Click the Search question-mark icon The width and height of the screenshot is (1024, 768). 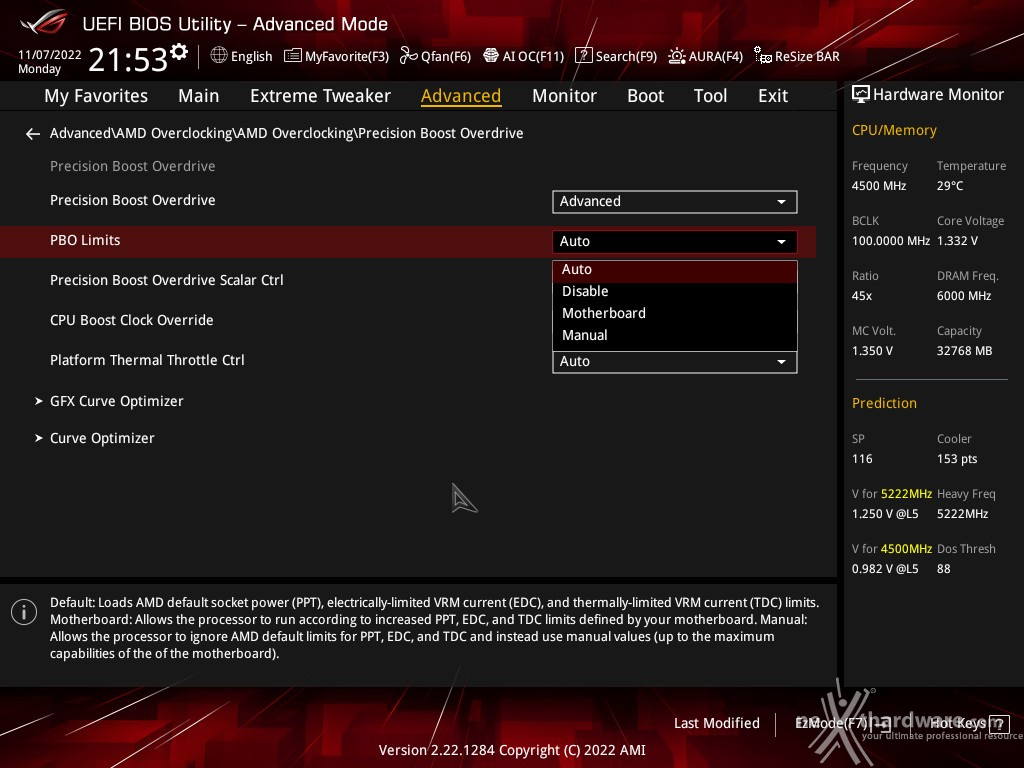583,56
